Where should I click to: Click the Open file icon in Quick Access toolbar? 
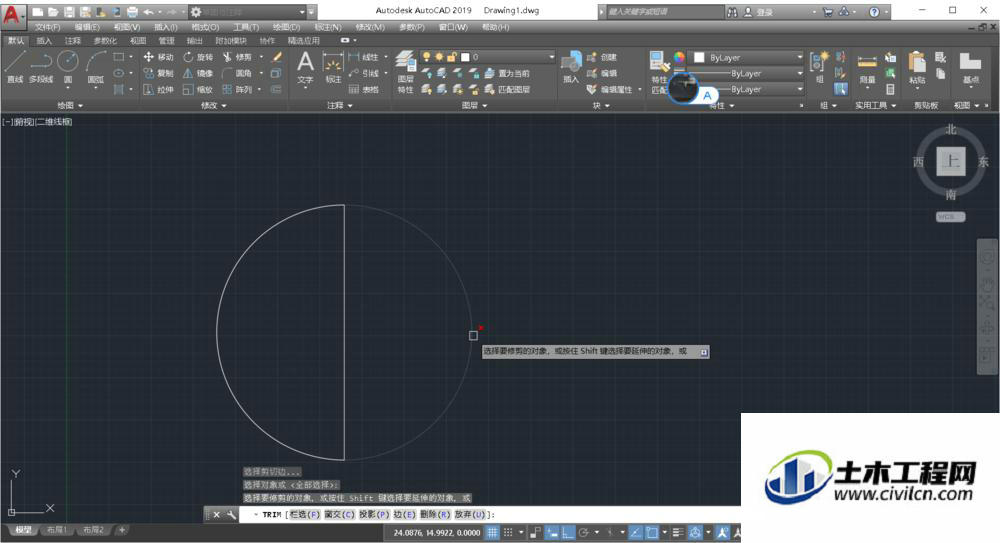point(54,12)
